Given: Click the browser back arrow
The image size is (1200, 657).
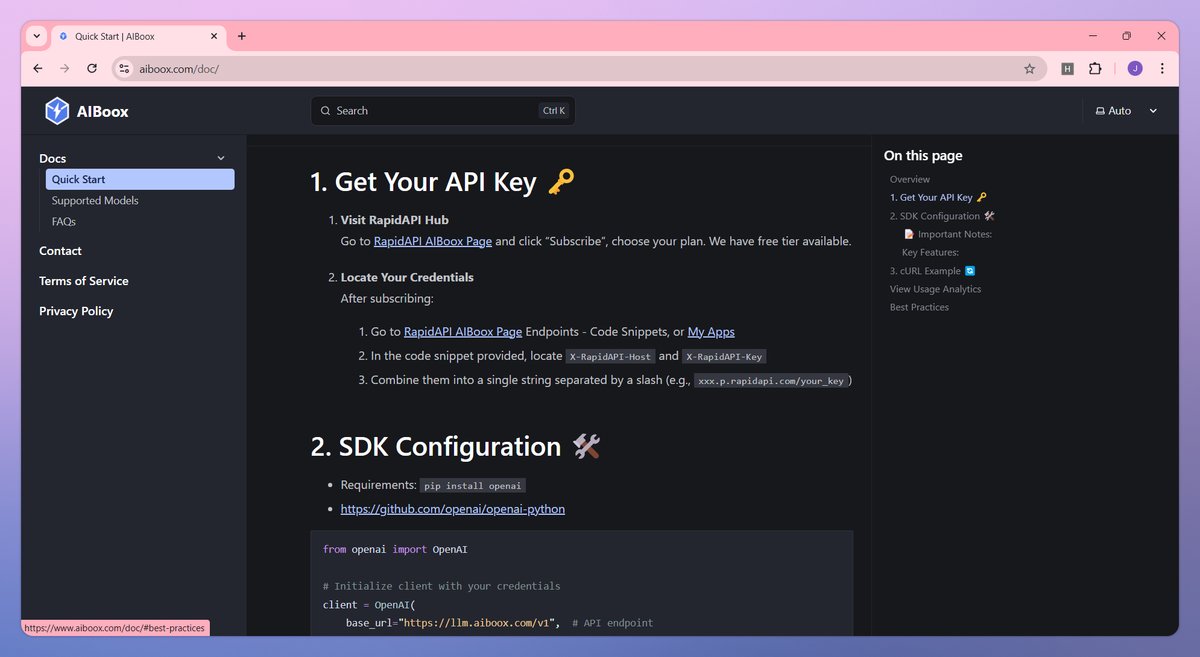Looking at the screenshot, I should coord(38,69).
